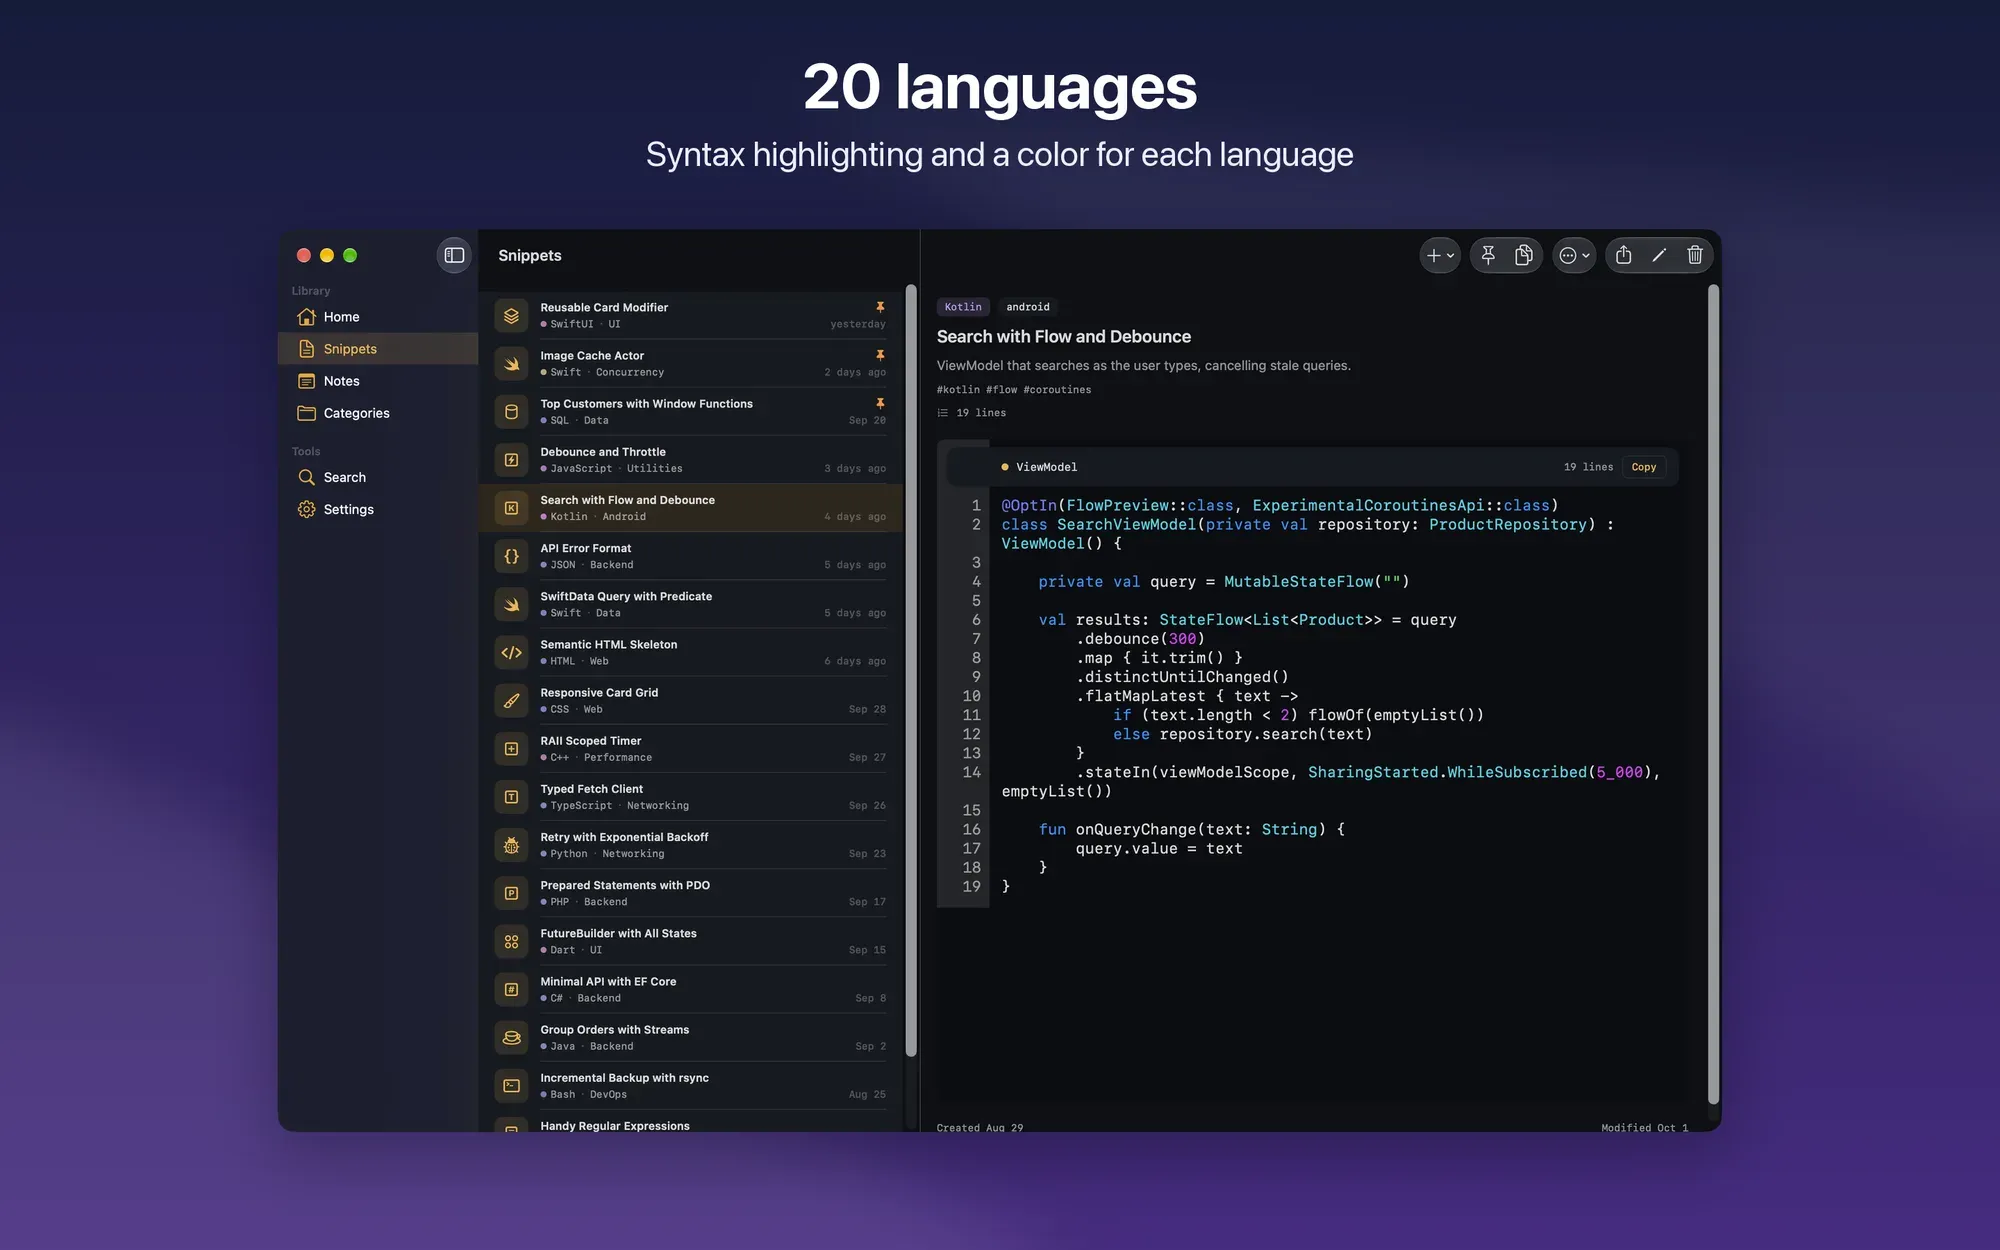Click the FutureBuilder with All States icon
This screenshot has width=2000, height=1250.
(511, 942)
